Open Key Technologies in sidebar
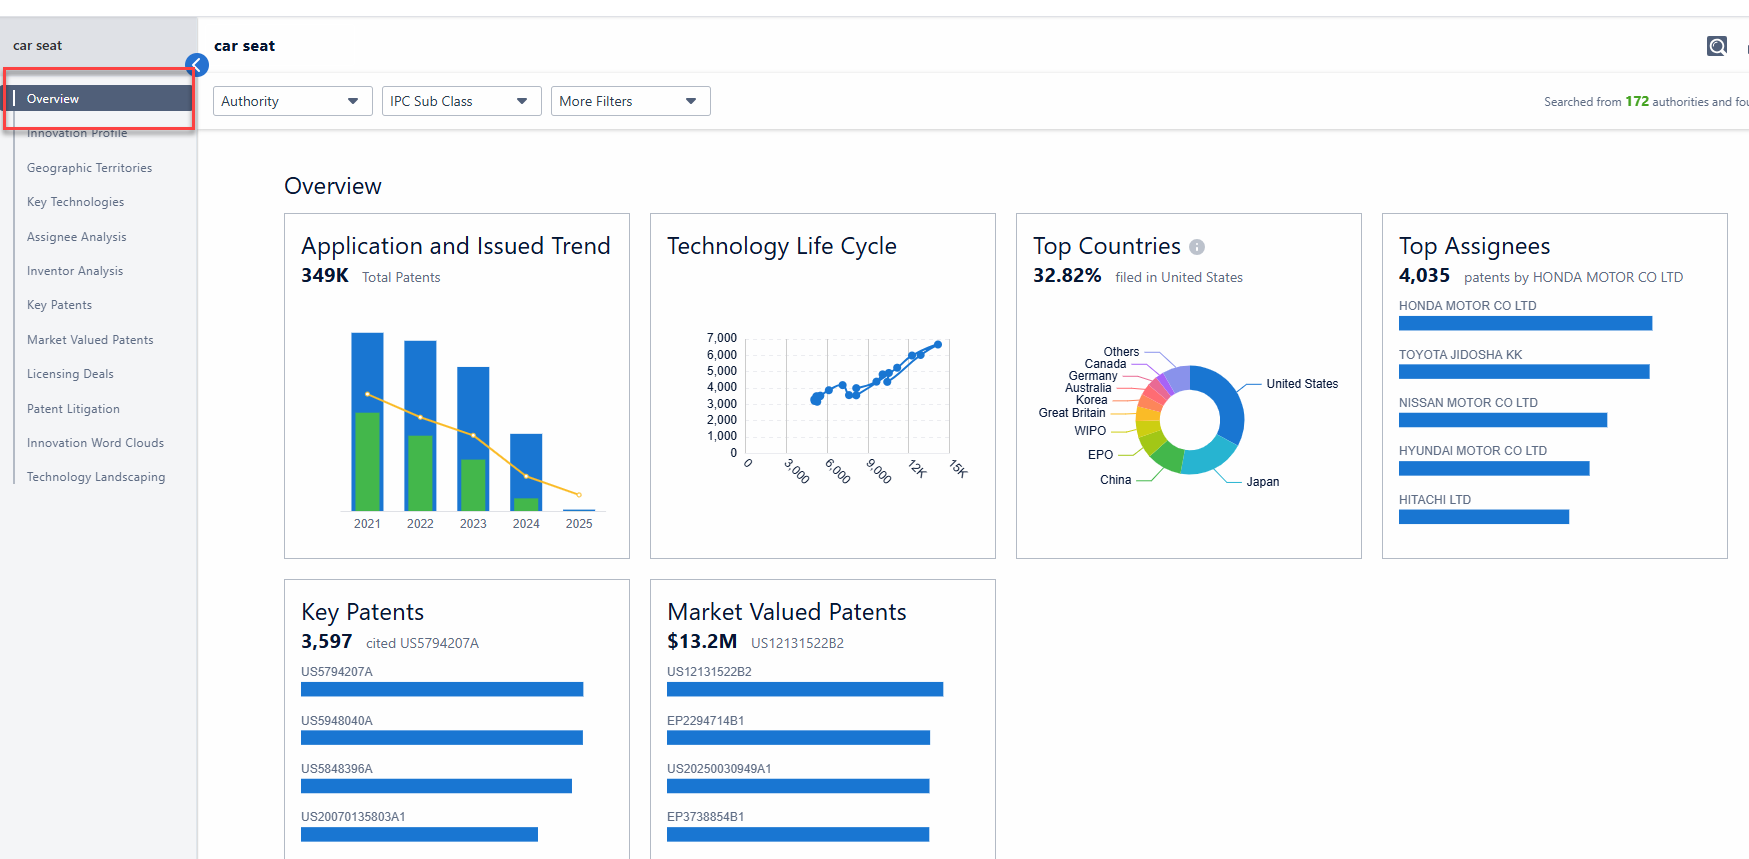The image size is (1749, 859). pos(75,202)
